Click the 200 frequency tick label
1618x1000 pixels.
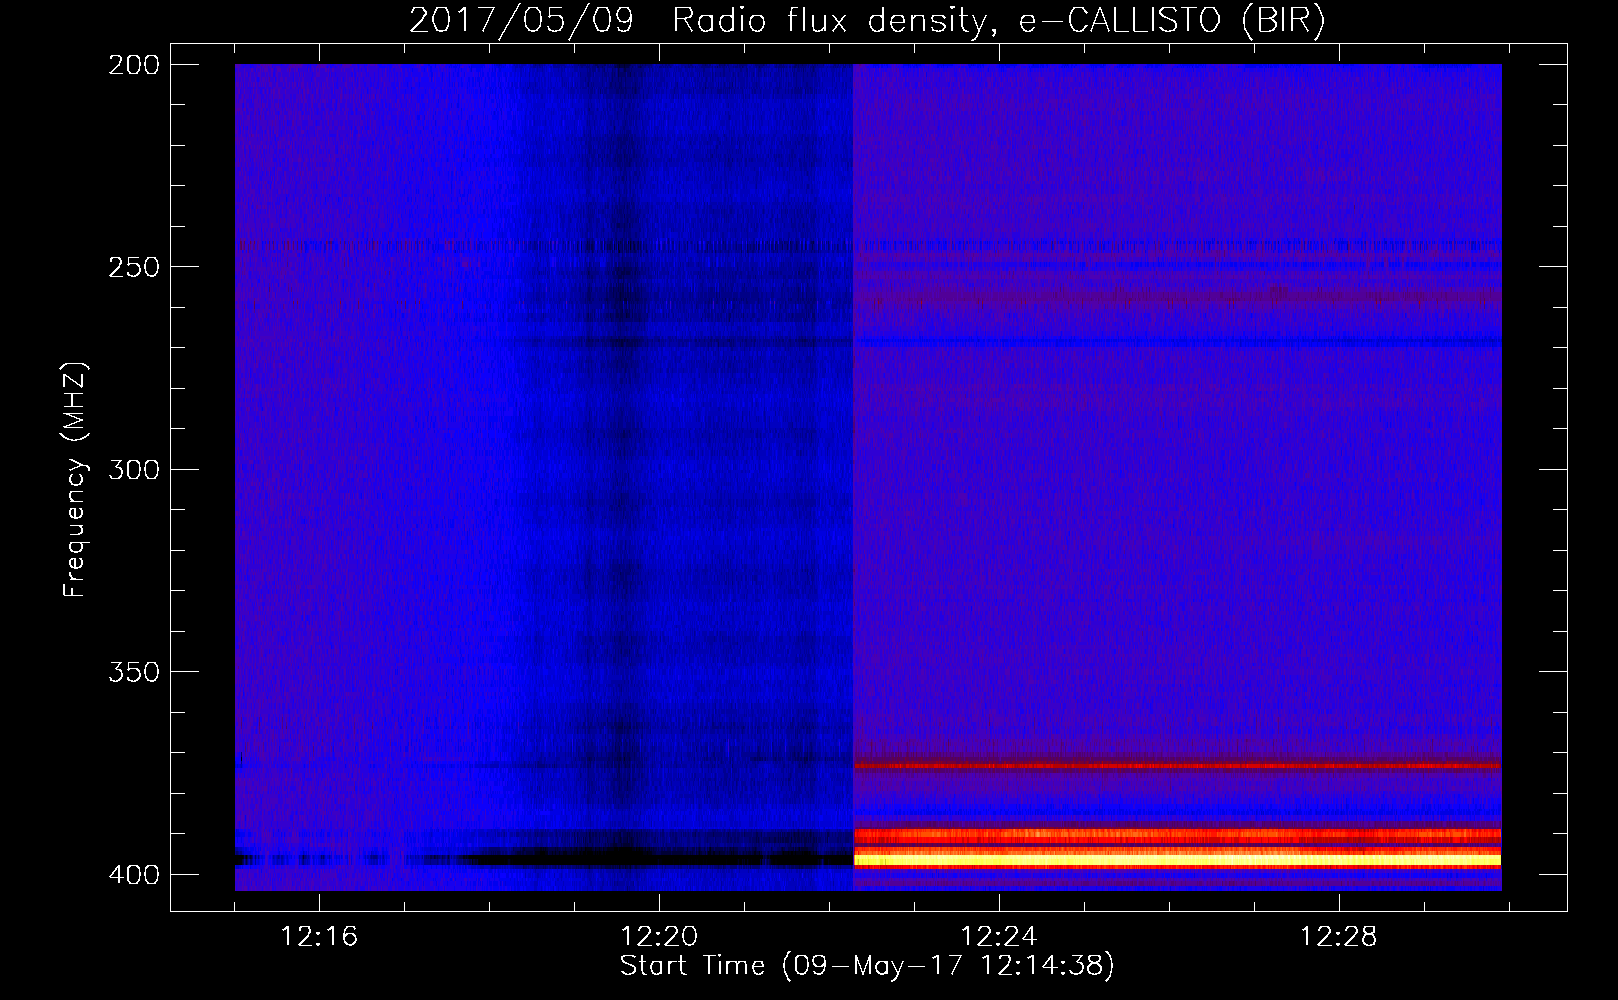[133, 65]
